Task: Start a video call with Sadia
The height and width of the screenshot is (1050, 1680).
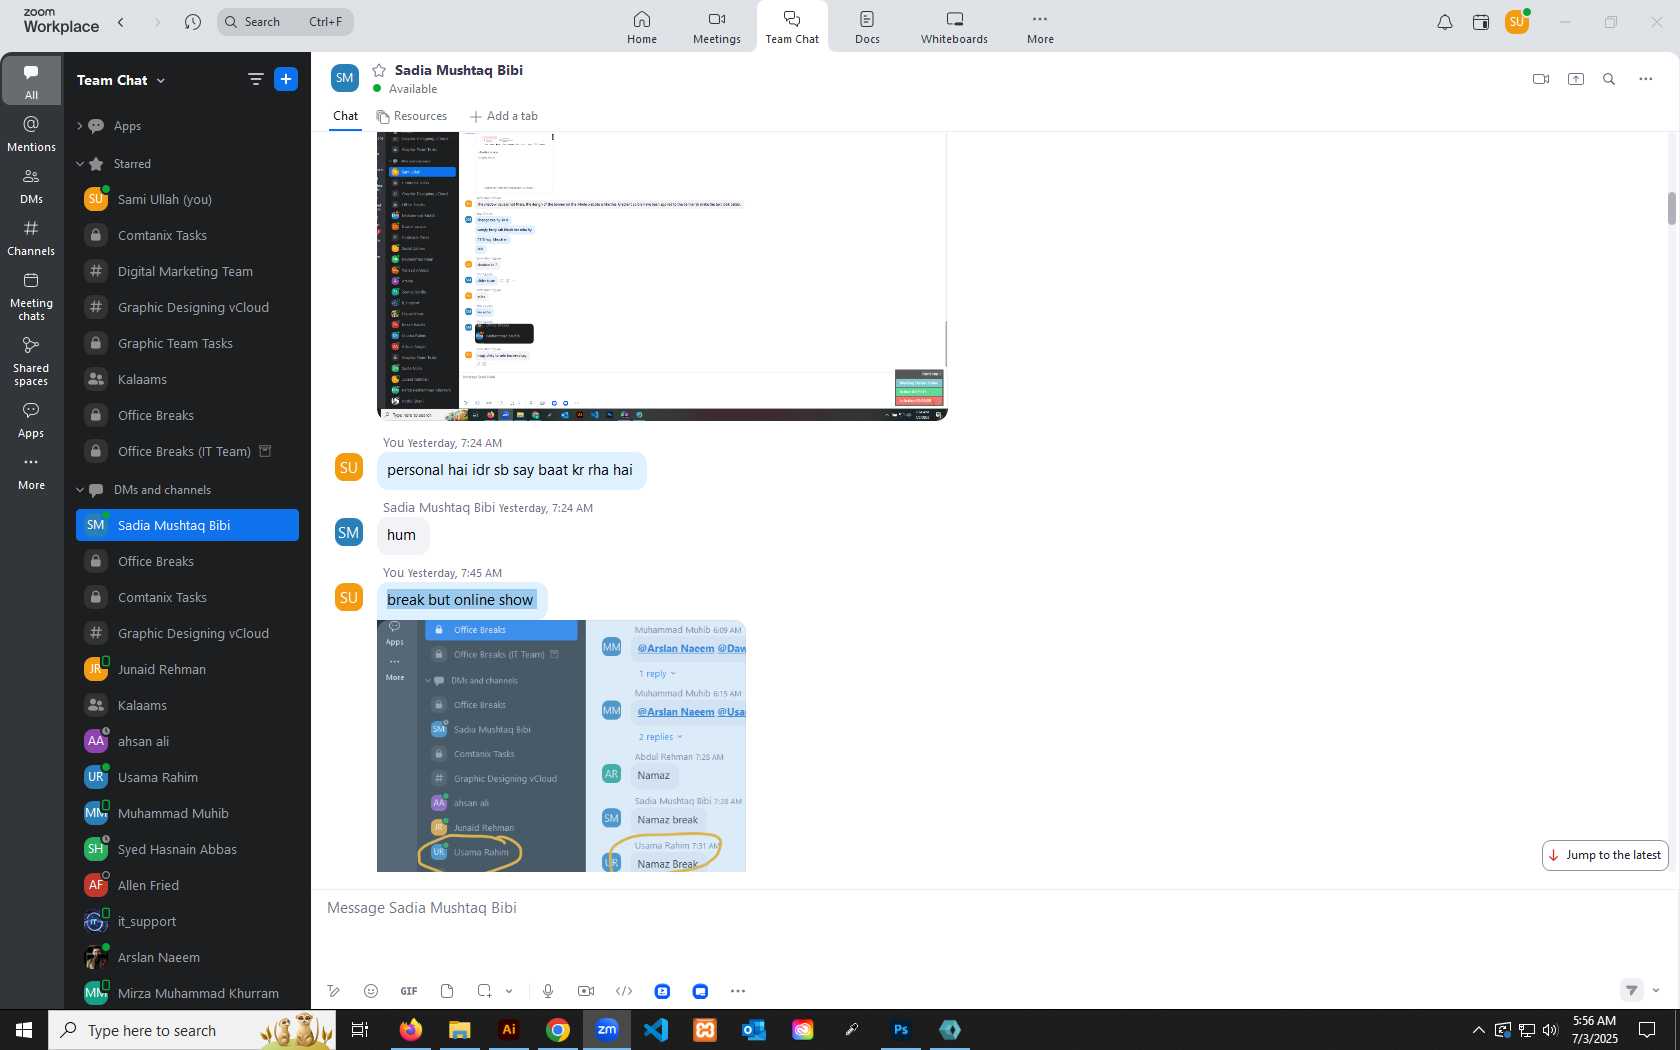Action: [x=1541, y=79]
